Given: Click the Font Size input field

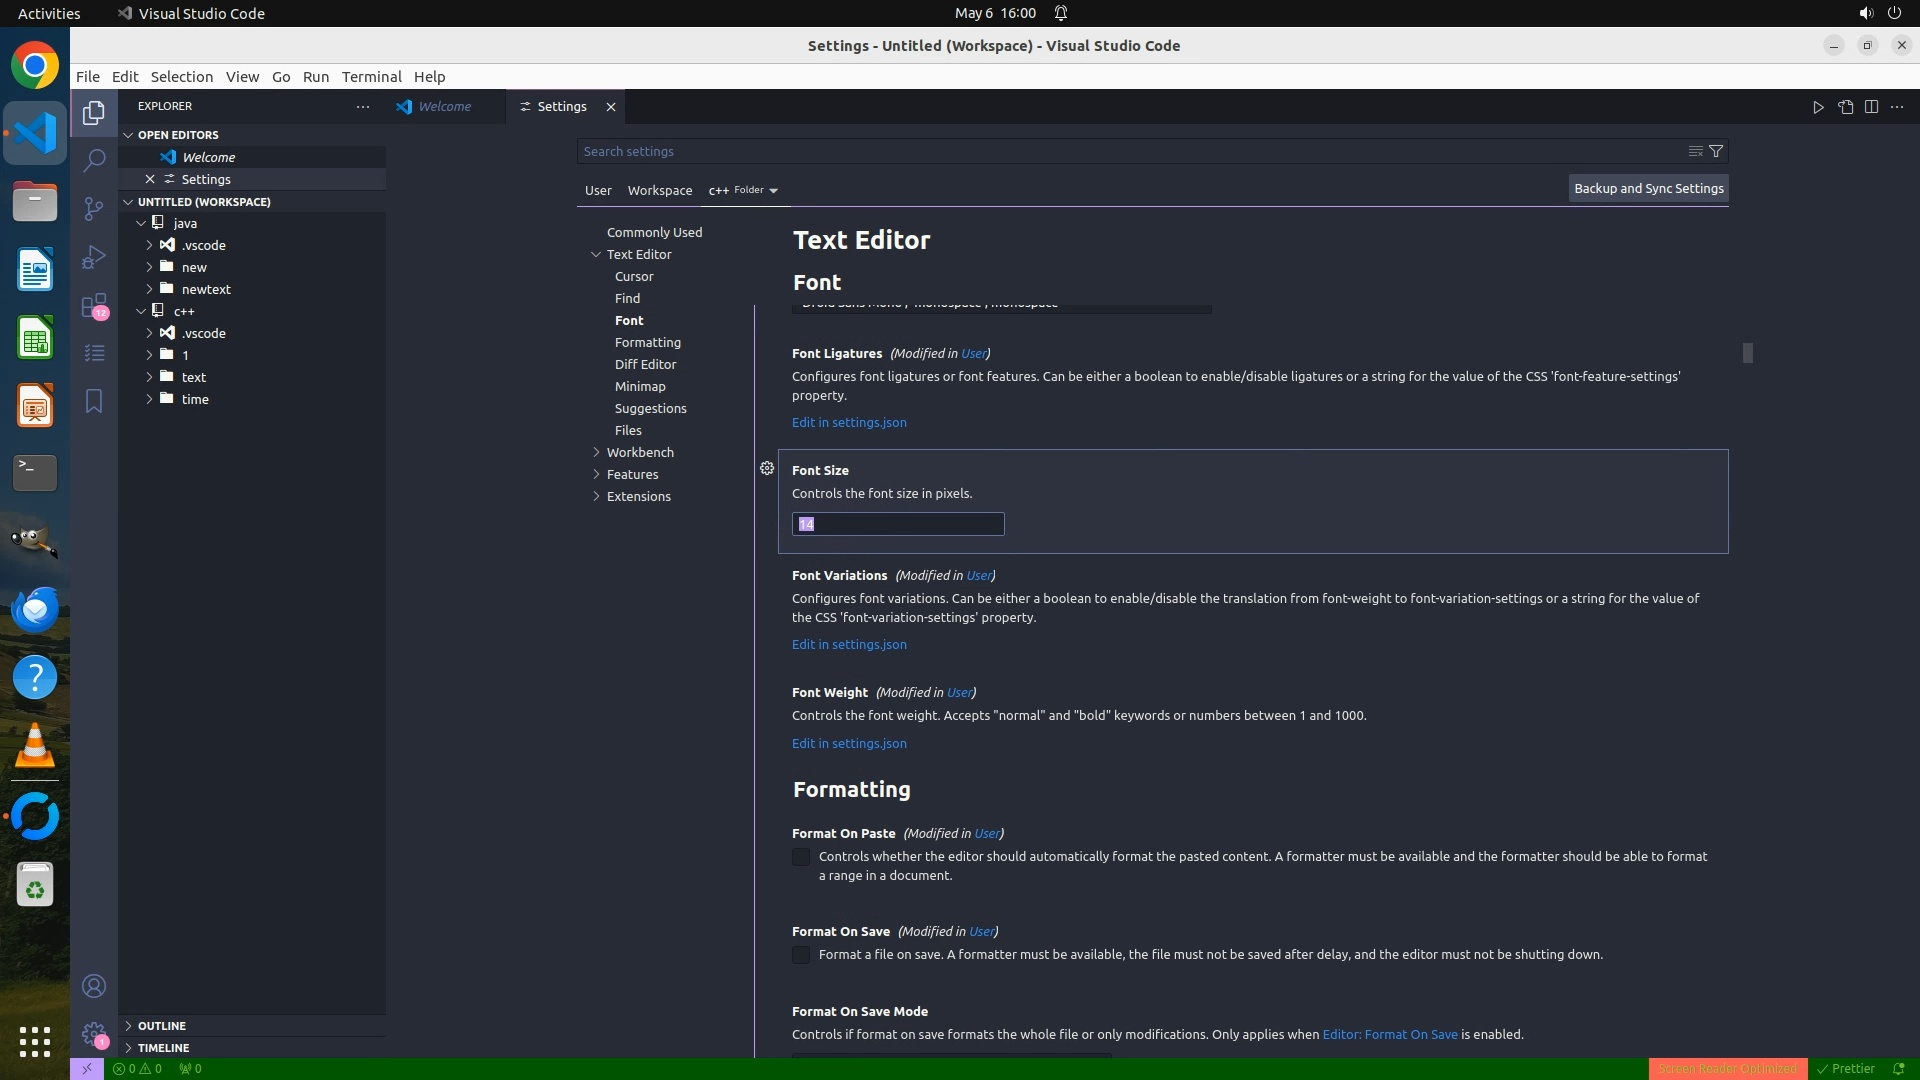Looking at the screenshot, I should (898, 524).
